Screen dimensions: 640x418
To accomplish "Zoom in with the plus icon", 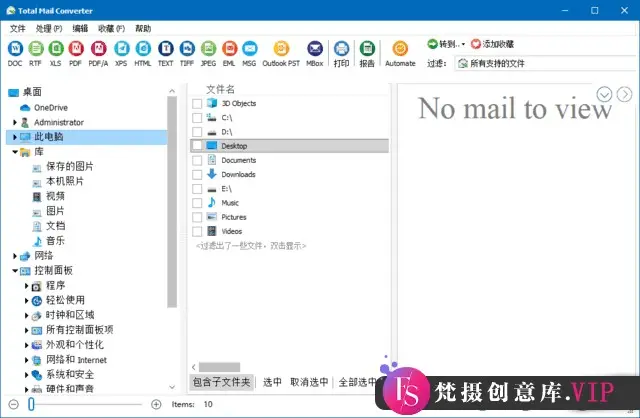I will [156, 405].
